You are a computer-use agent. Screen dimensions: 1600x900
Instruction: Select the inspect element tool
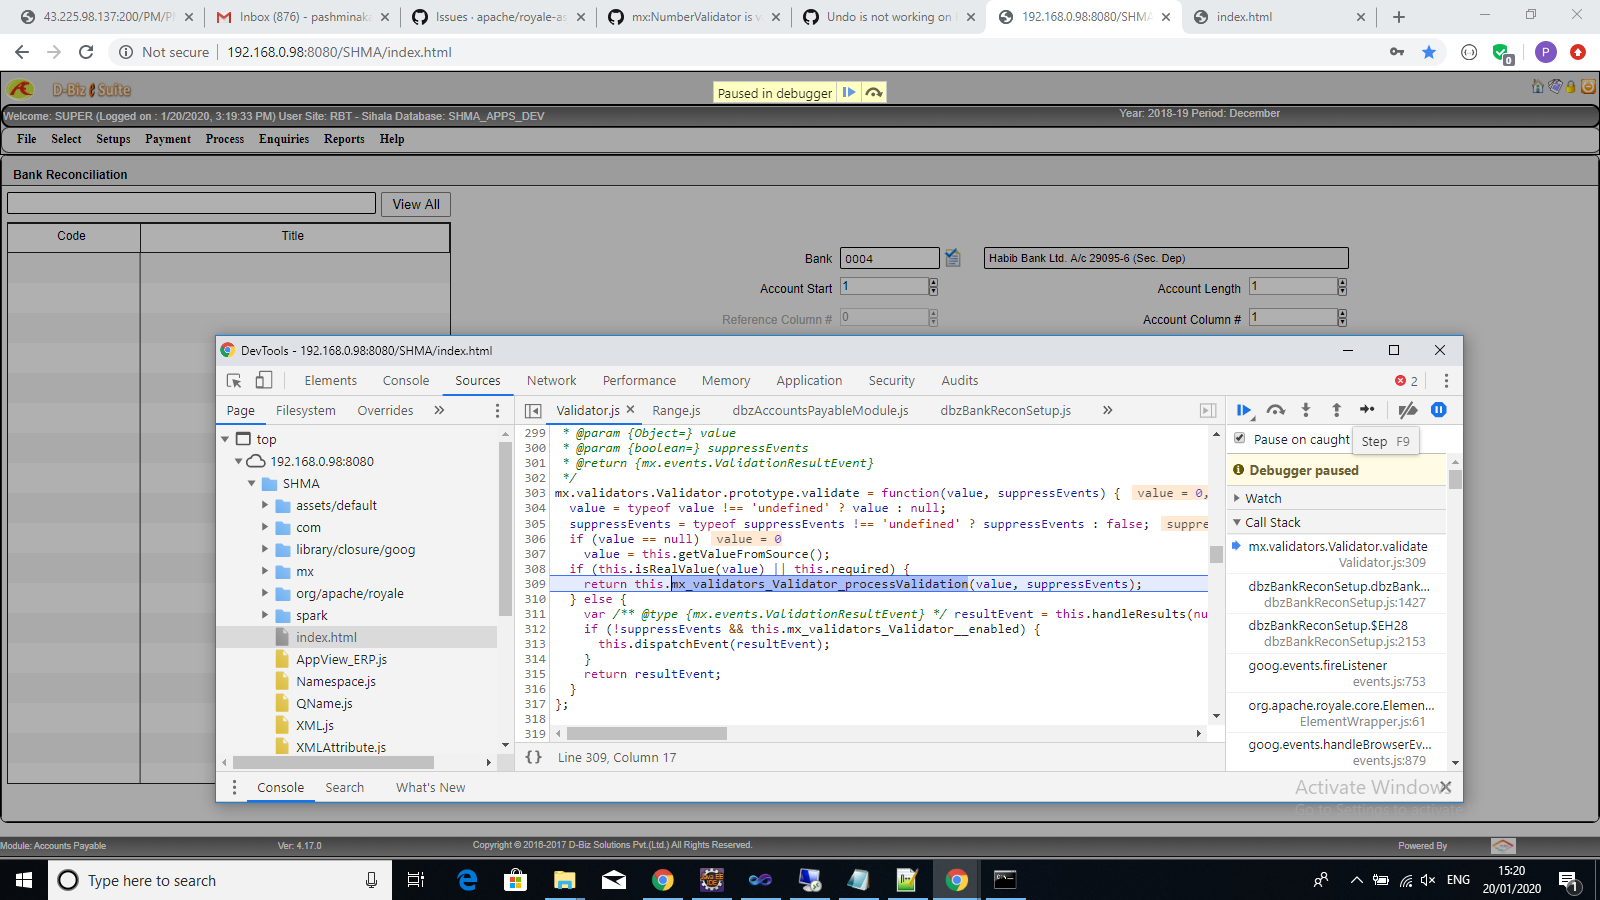pyautogui.click(x=232, y=381)
